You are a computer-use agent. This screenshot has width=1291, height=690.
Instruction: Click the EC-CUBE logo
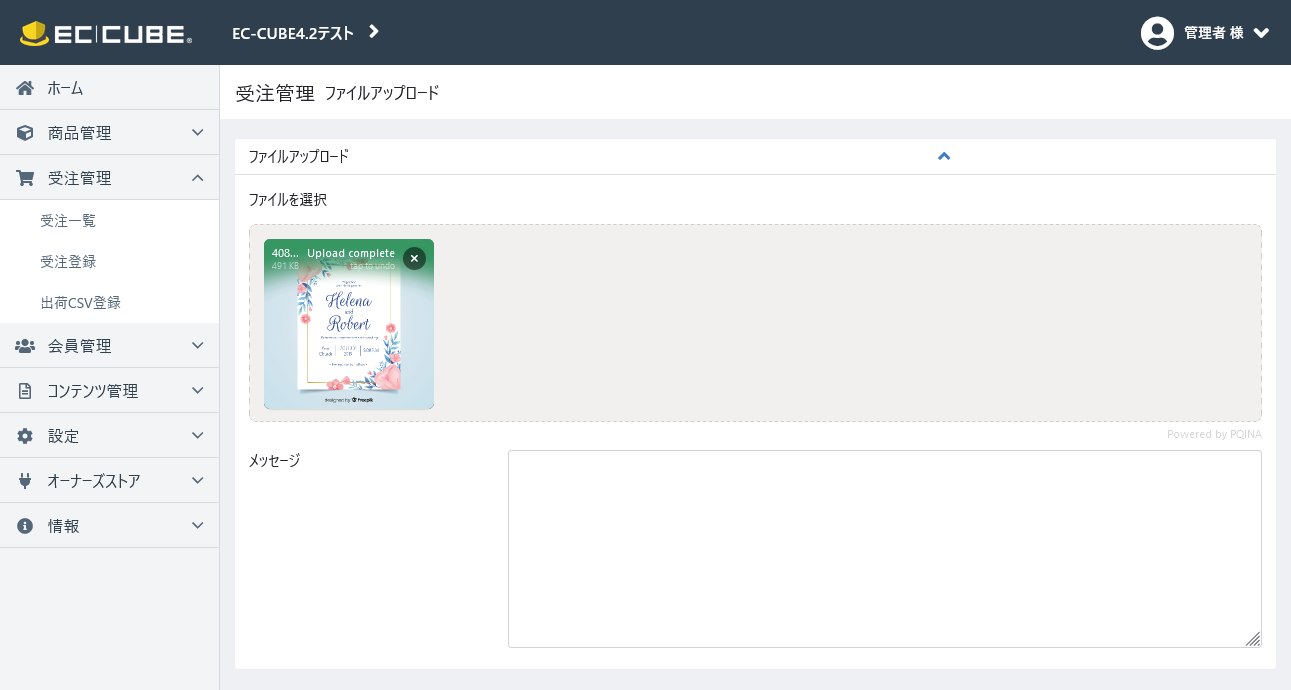click(x=106, y=33)
